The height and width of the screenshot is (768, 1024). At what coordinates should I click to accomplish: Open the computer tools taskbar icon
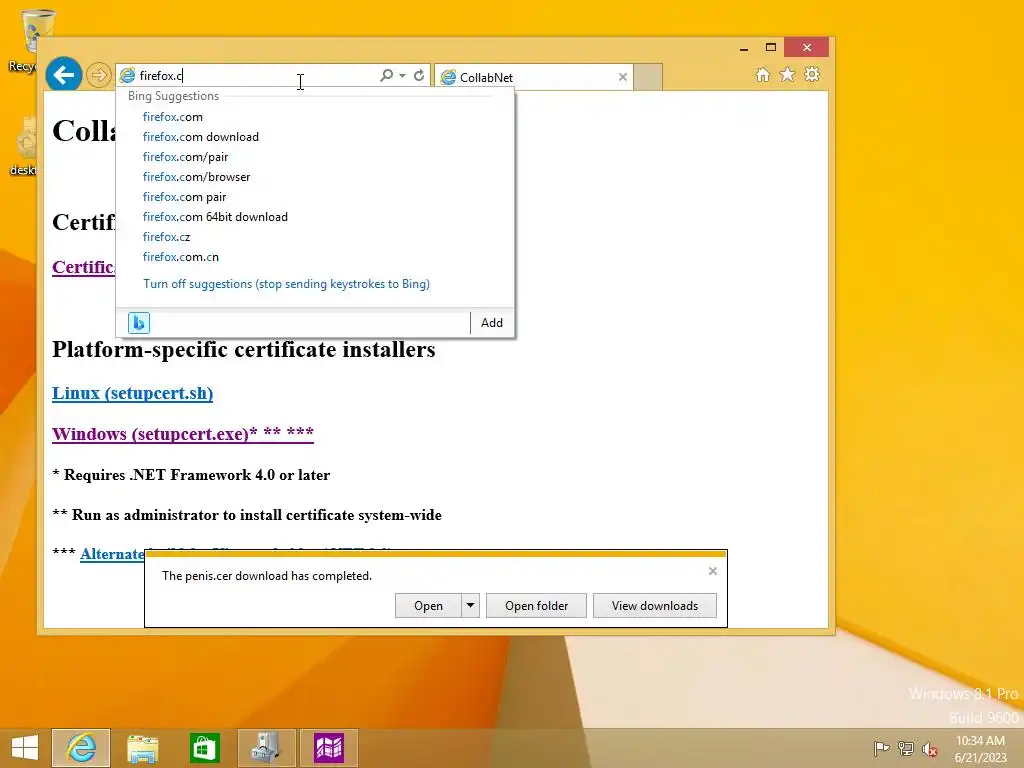266,748
